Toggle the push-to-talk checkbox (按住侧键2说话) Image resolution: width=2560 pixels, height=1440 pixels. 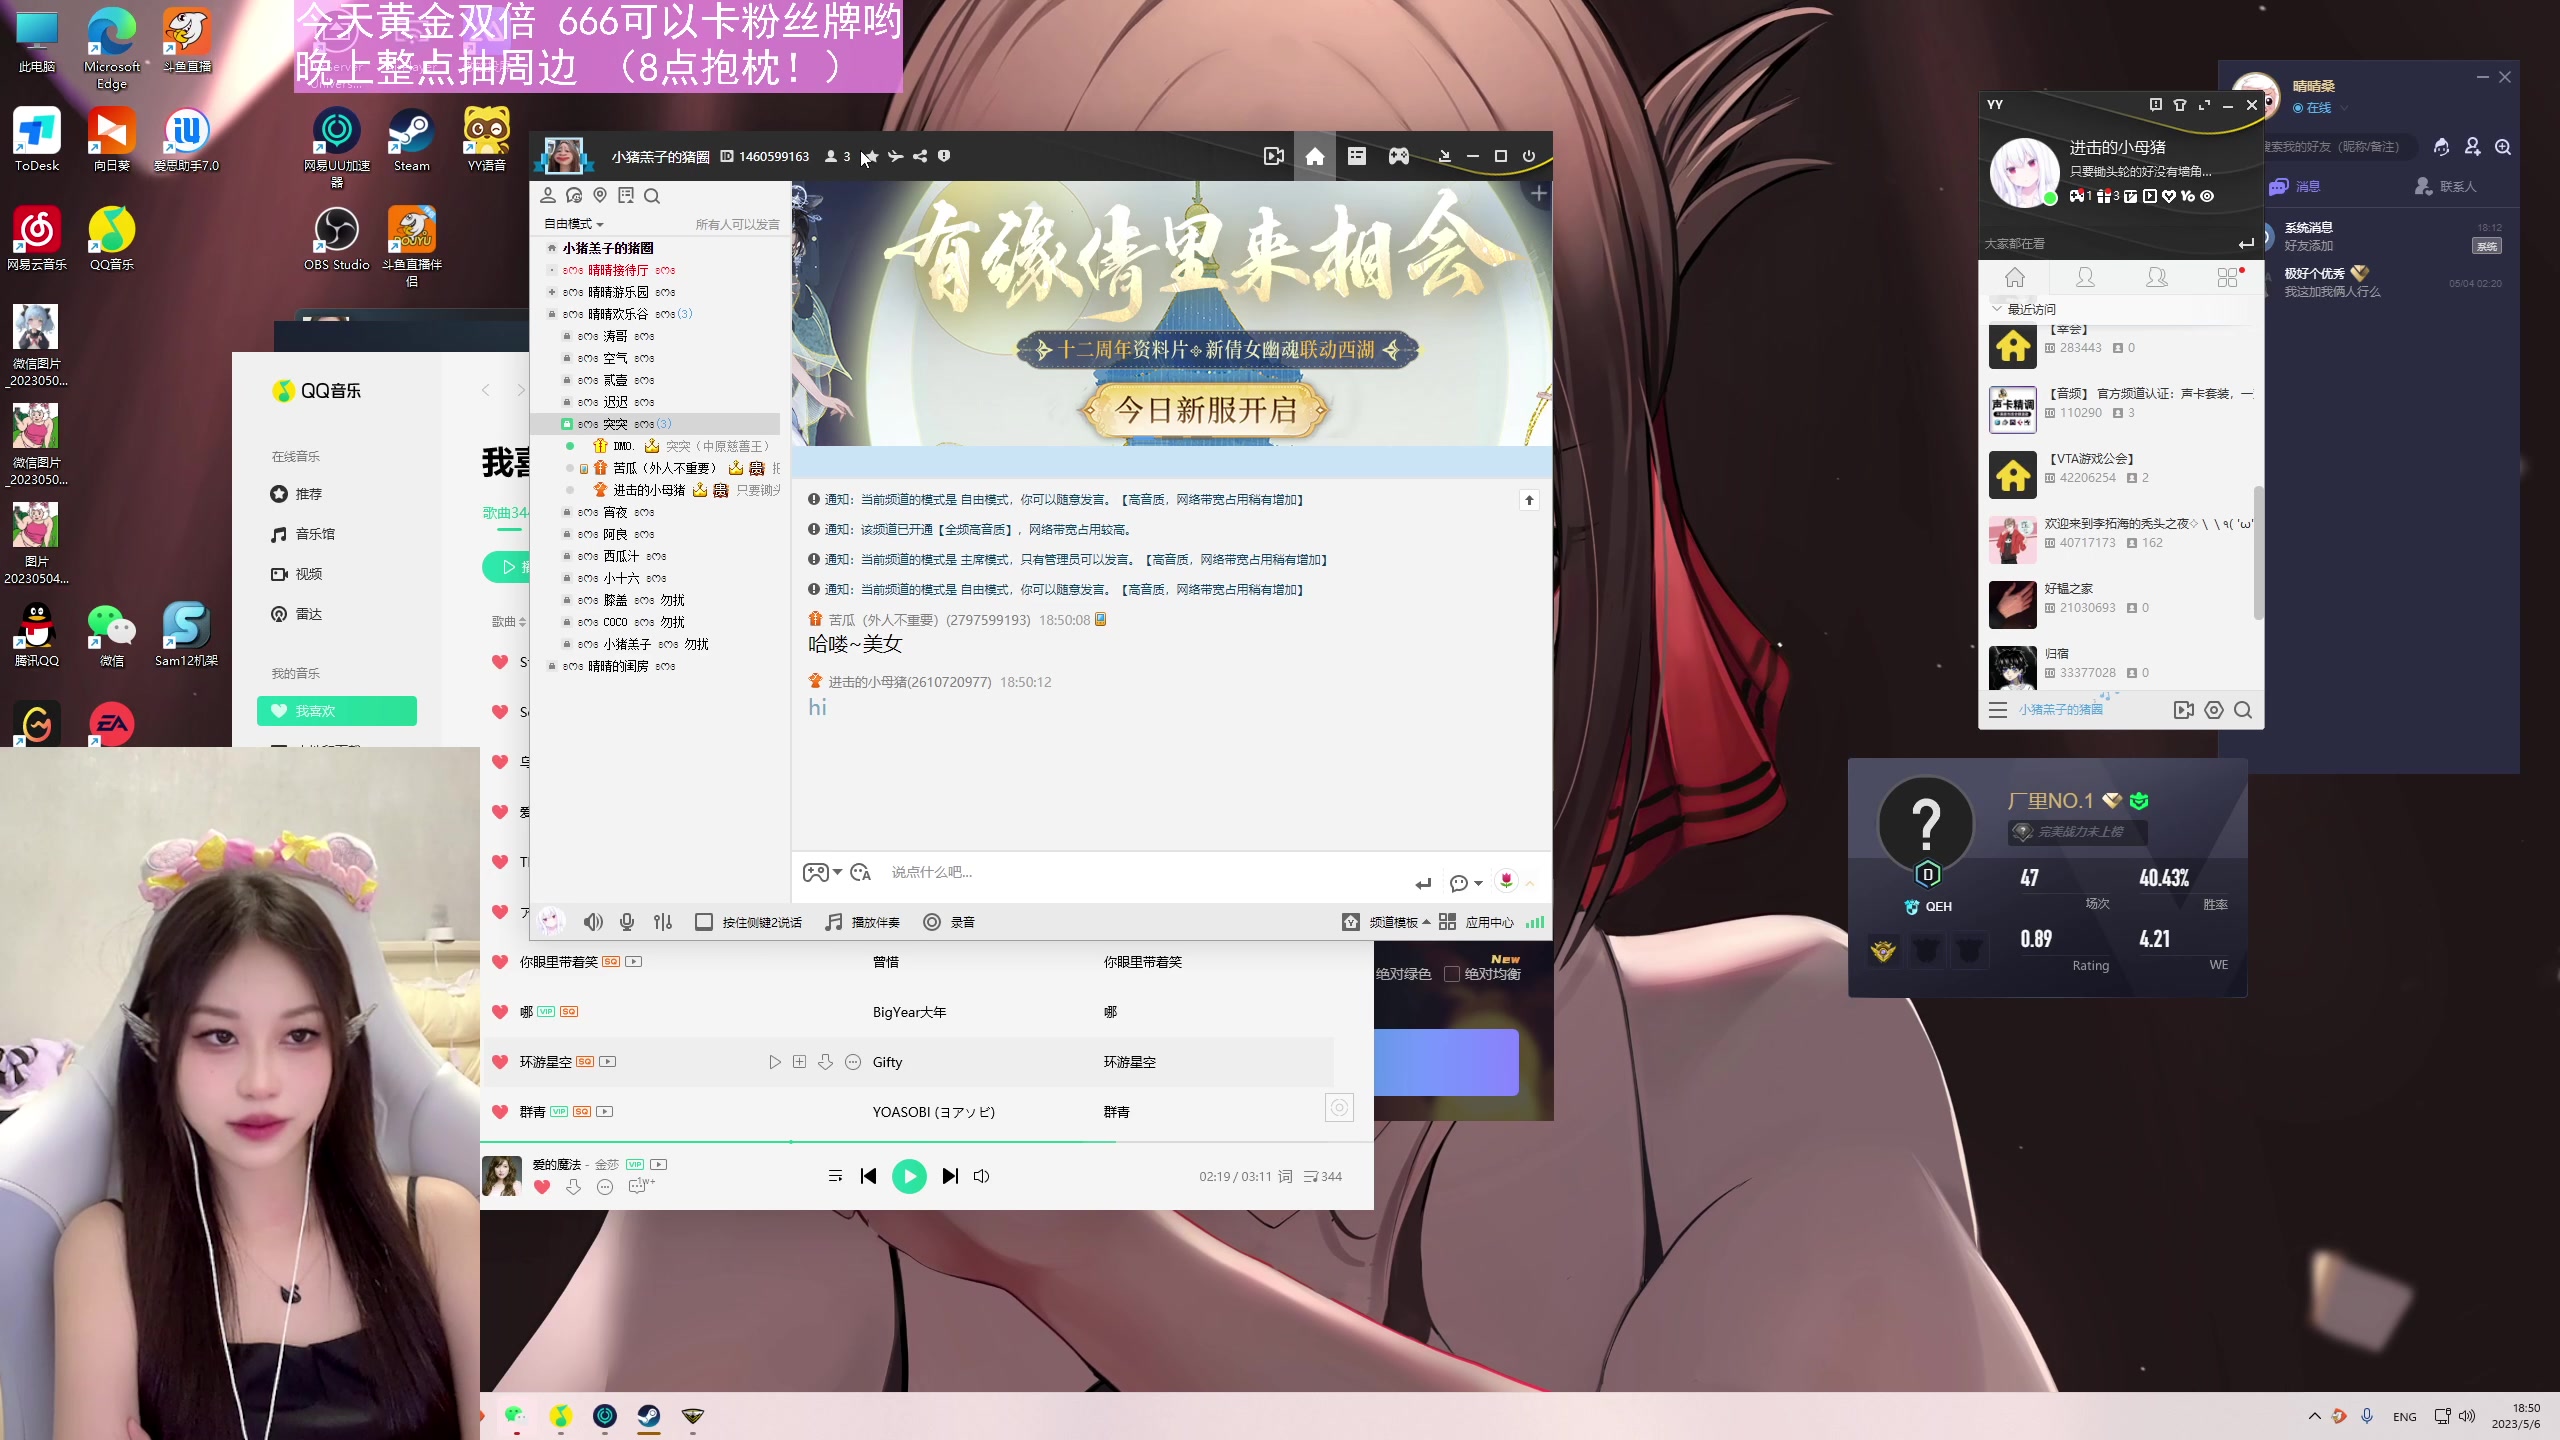pyautogui.click(x=704, y=922)
